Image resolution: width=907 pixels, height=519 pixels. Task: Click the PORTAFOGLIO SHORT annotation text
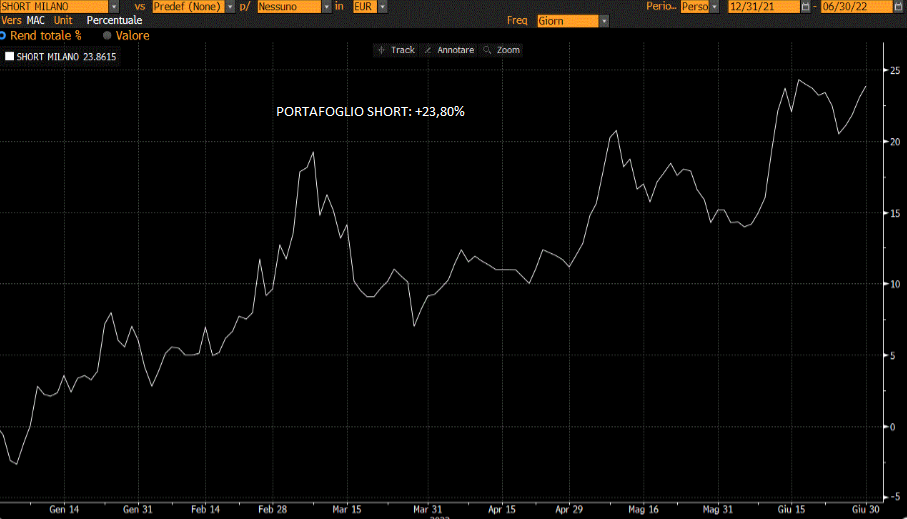[370, 112]
